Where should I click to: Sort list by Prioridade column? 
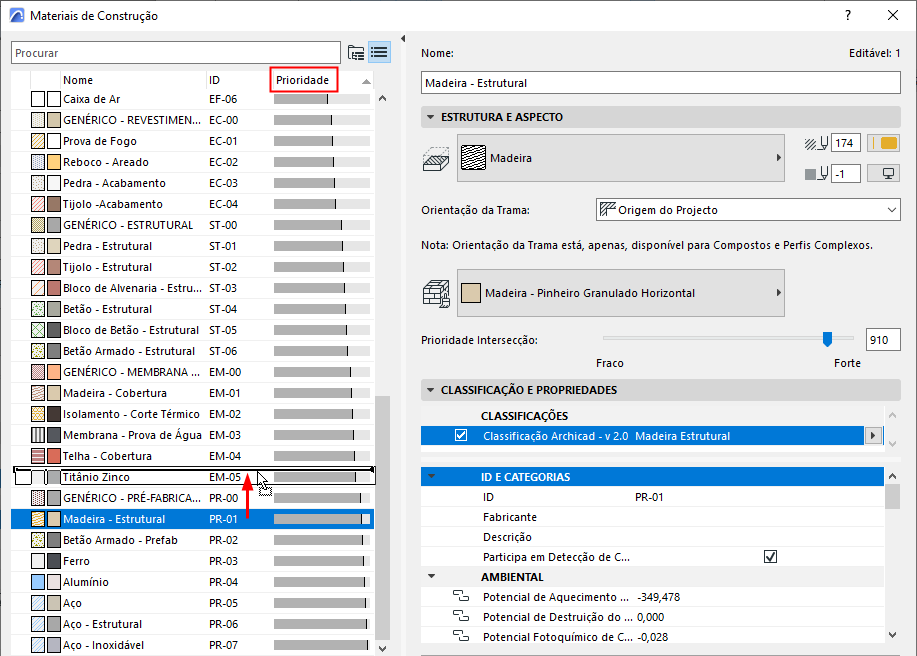click(304, 80)
